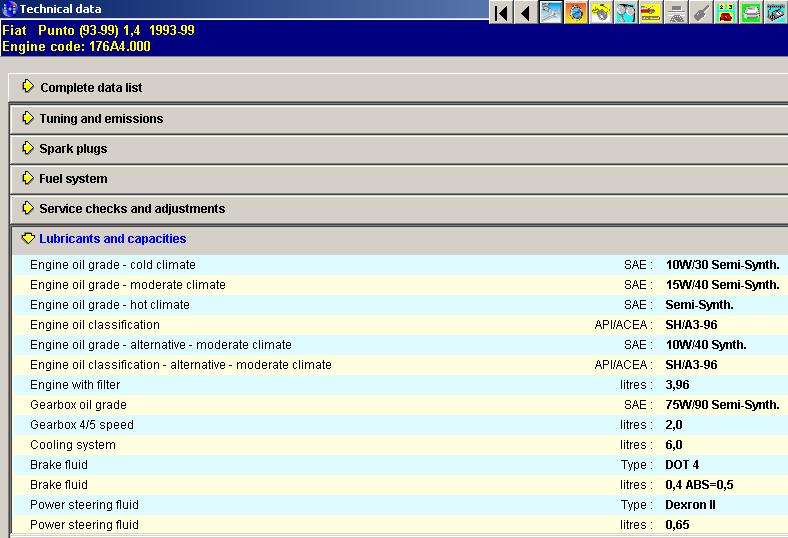This screenshot has width=788, height=538.
Task: Expand the Tuning and emissions section
Action: (x=101, y=119)
